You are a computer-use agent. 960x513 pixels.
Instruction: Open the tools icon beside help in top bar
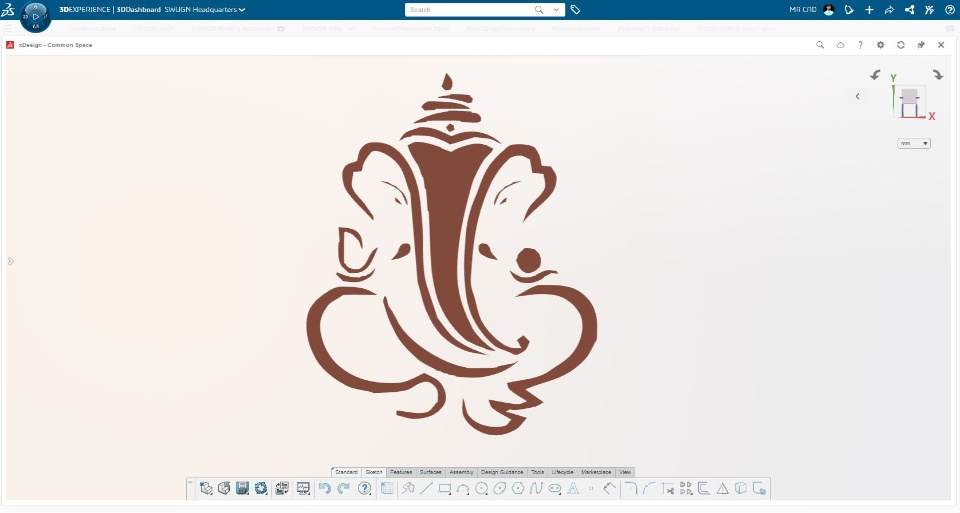929,10
